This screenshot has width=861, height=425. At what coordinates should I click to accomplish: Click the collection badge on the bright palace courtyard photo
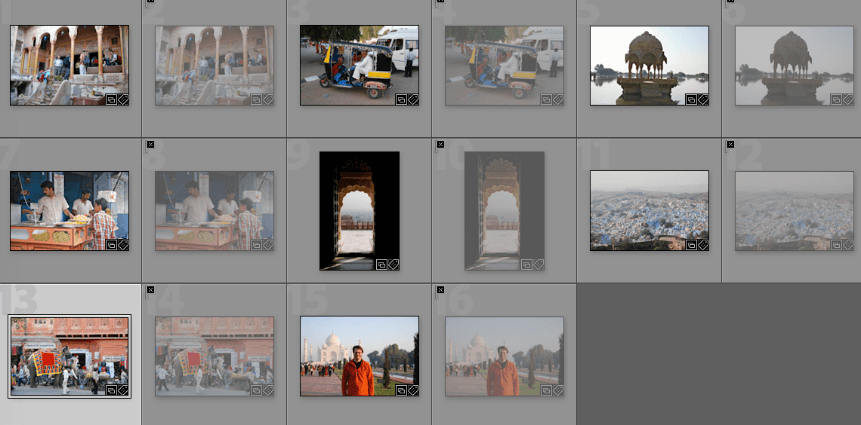(x=111, y=99)
